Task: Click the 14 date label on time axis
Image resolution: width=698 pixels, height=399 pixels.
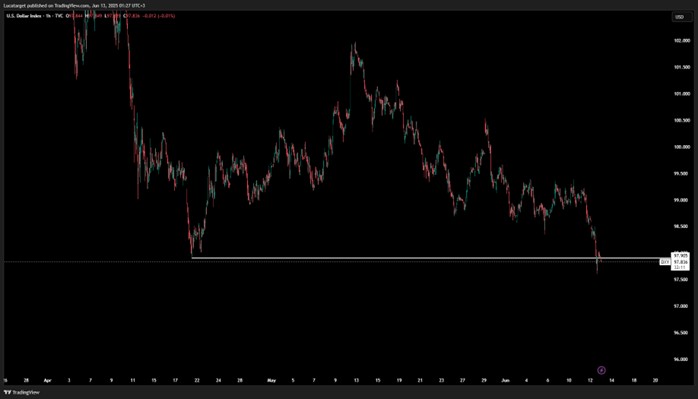Action: tap(612, 381)
